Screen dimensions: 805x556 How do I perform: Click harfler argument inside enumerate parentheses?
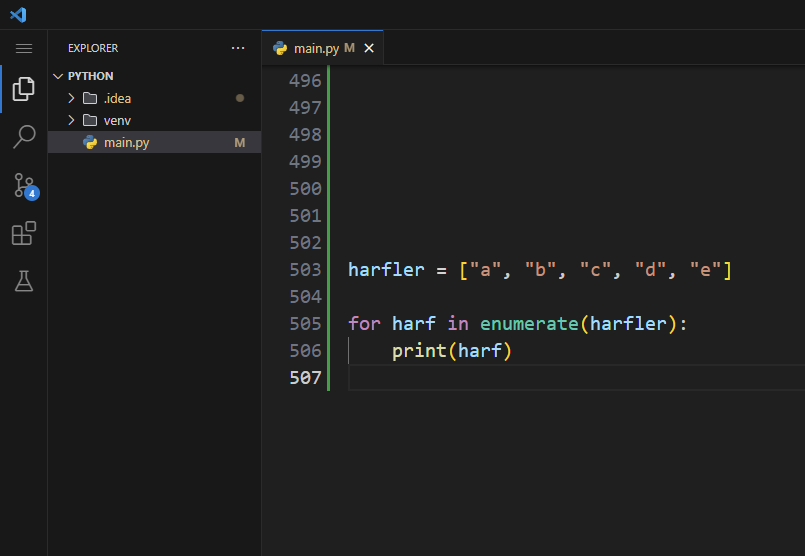pyautogui.click(x=628, y=323)
